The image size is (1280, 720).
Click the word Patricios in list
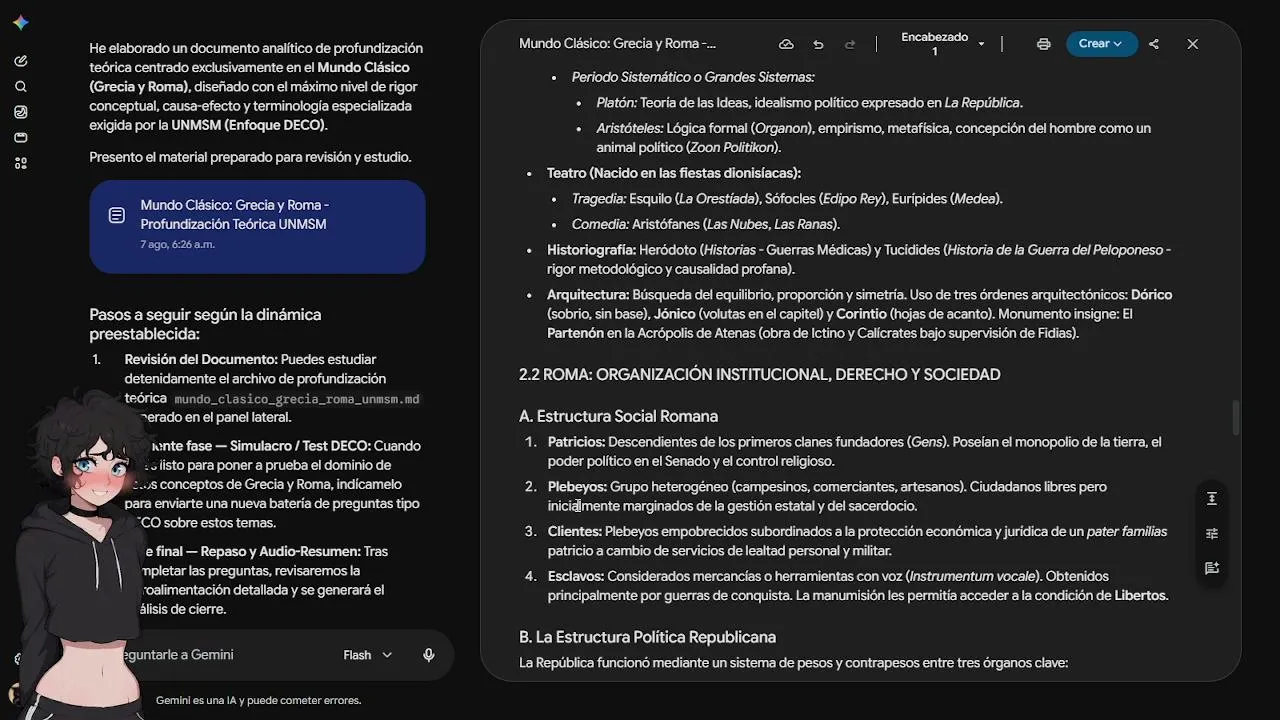tap(575, 442)
